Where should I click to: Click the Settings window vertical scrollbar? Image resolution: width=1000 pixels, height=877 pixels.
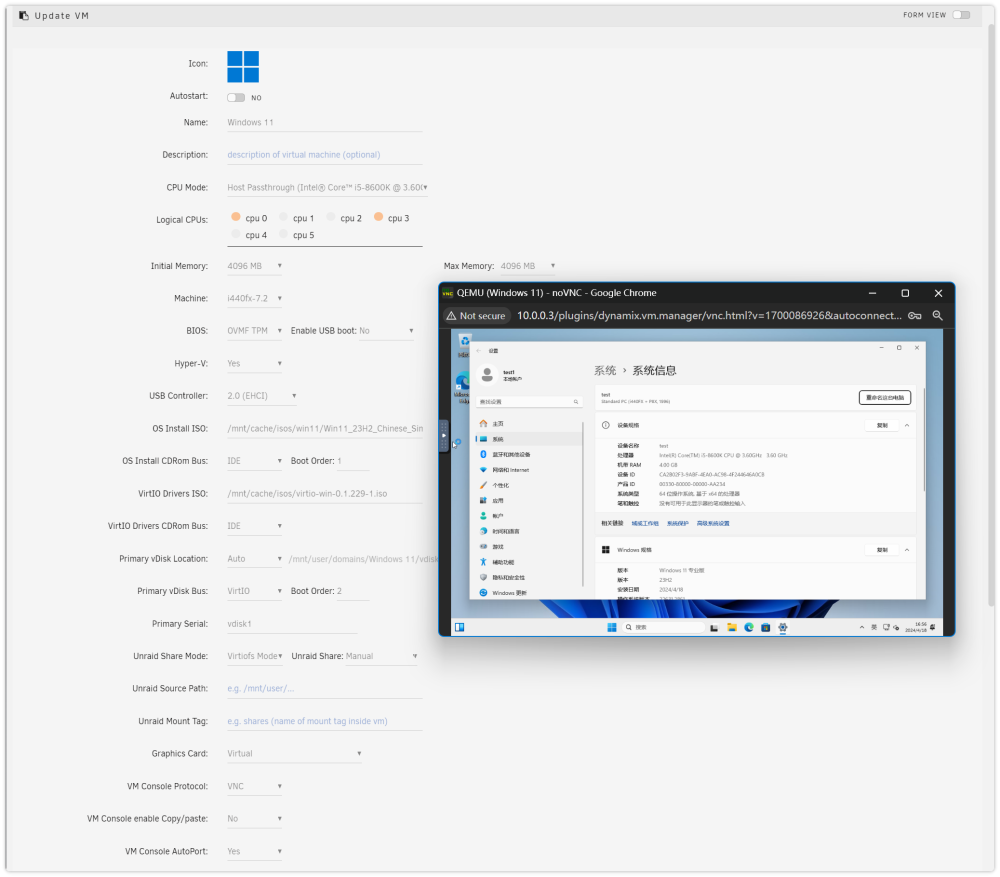(x=923, y=440)
